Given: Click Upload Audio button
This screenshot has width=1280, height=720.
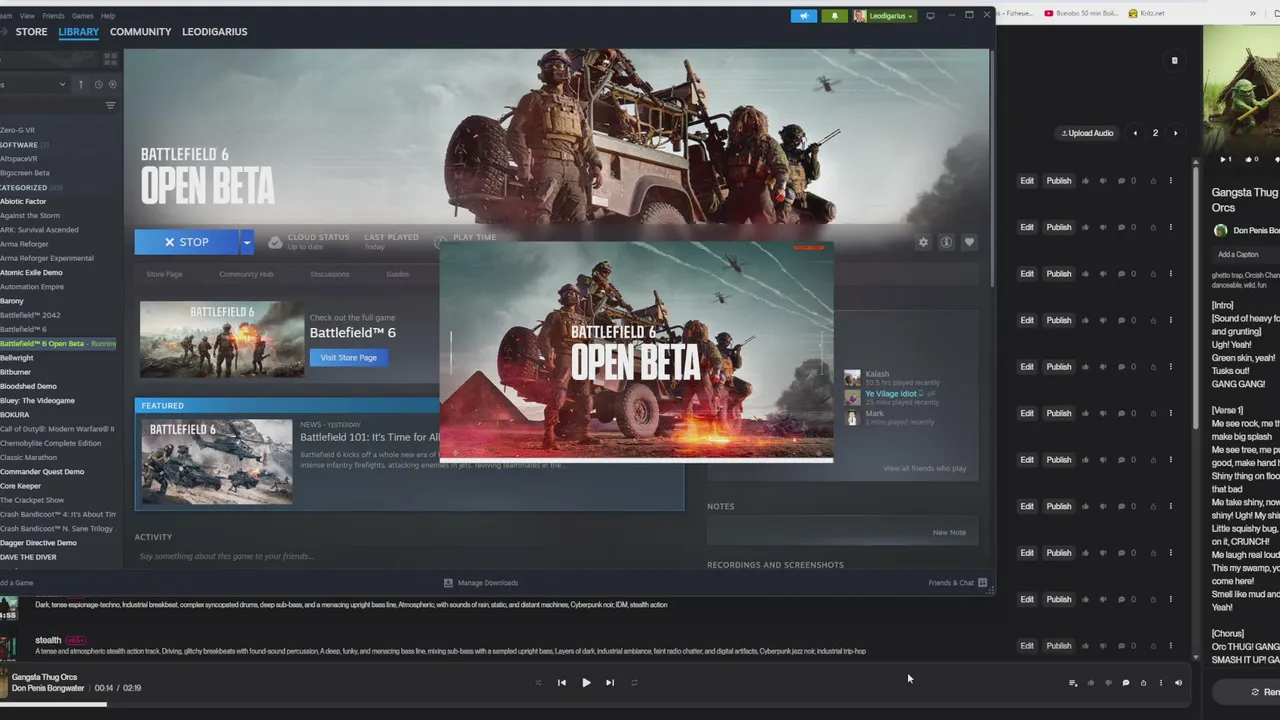Looking at the screenshot, I should click(x=1088, y=133).
